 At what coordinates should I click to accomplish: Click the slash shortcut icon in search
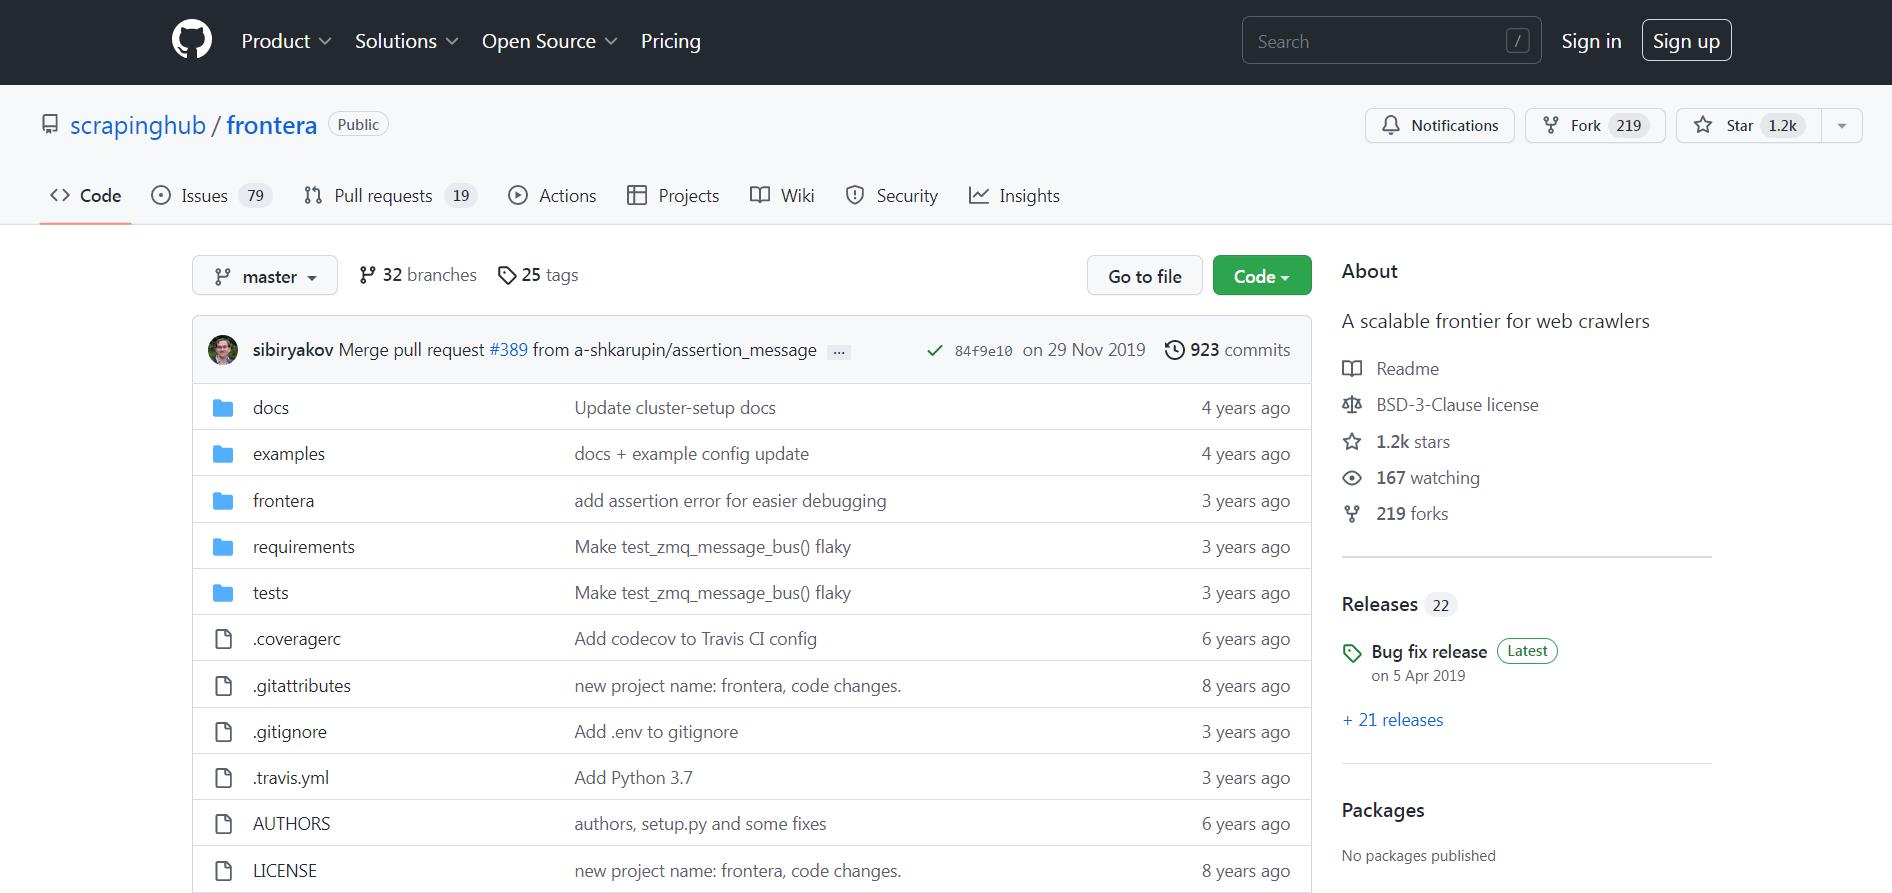pos(1518,41)
